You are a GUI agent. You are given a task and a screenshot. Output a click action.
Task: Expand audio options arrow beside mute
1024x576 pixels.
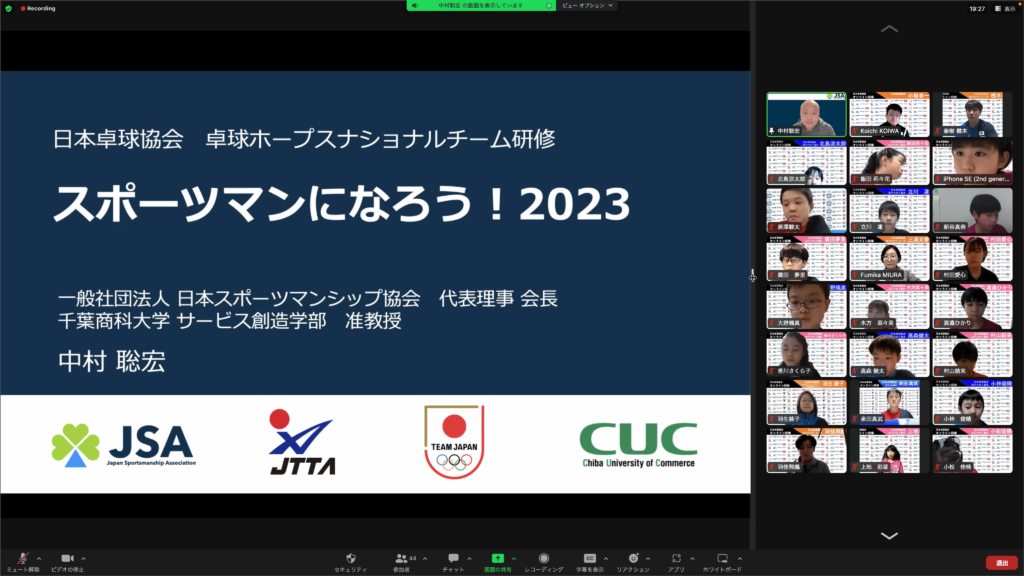(x=39, y=558)
